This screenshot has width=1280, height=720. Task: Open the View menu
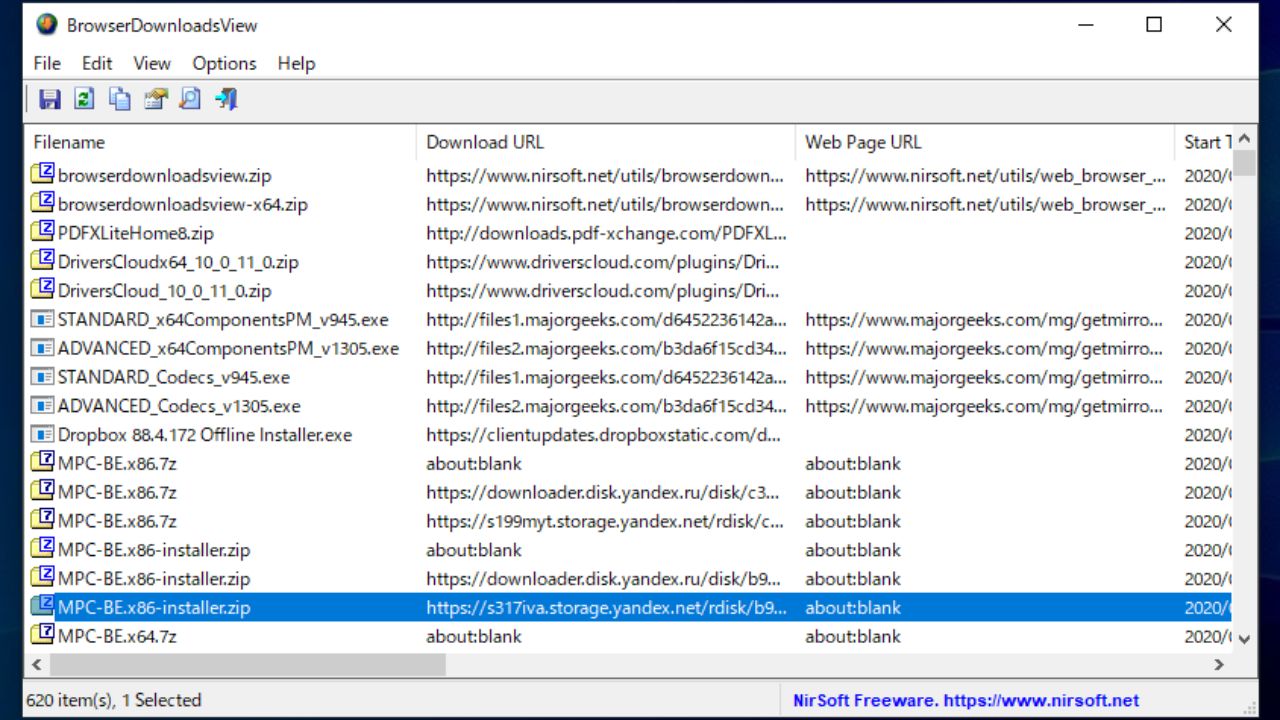pyautogui.click(x=152, y=63)
